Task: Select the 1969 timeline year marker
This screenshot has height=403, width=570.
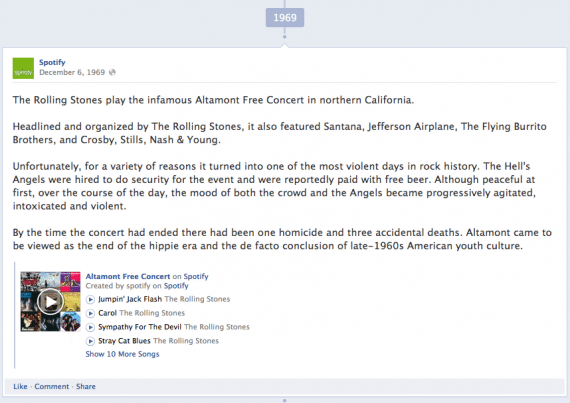Action: click(285, 17)
